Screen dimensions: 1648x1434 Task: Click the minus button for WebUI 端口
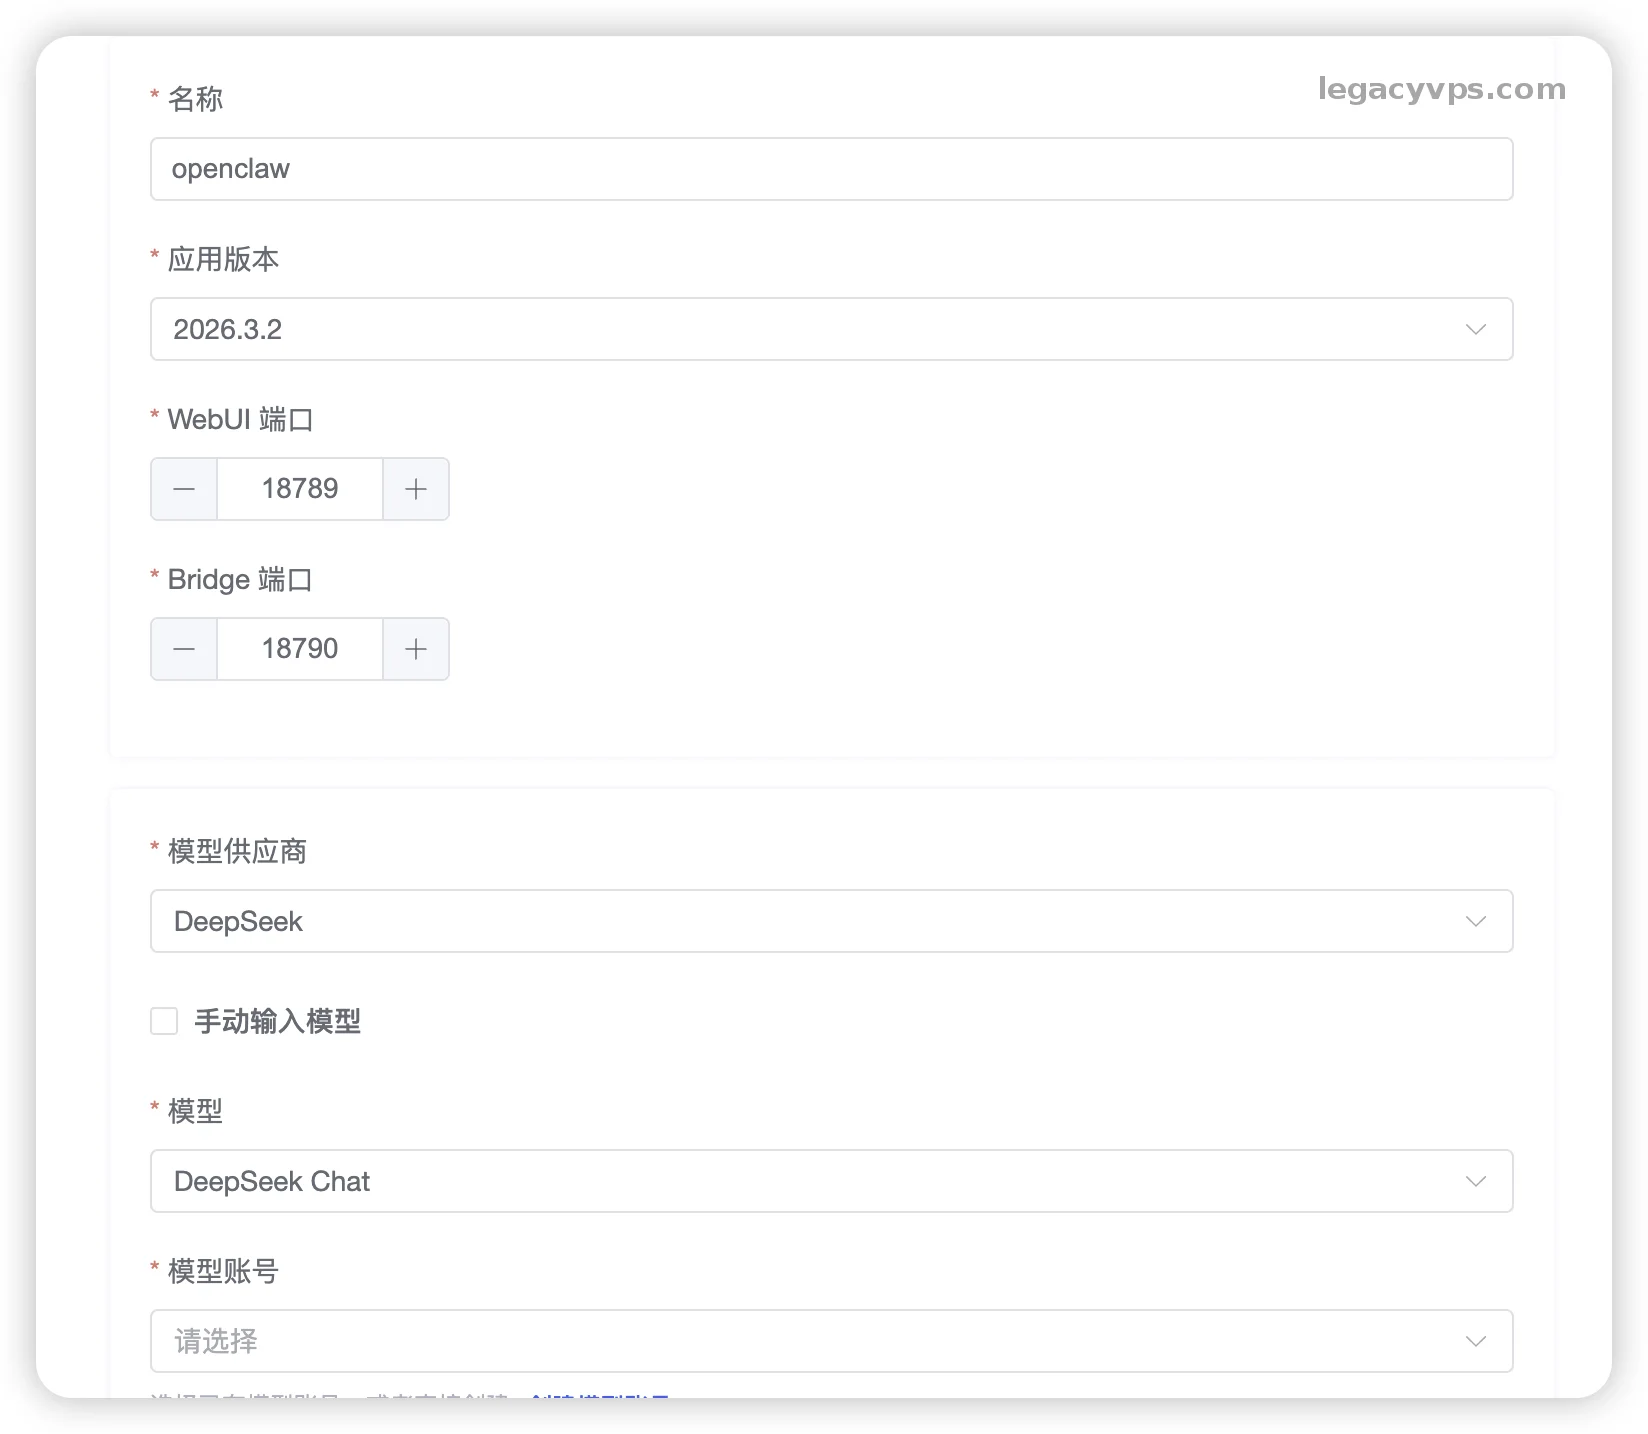coord(184,489)
